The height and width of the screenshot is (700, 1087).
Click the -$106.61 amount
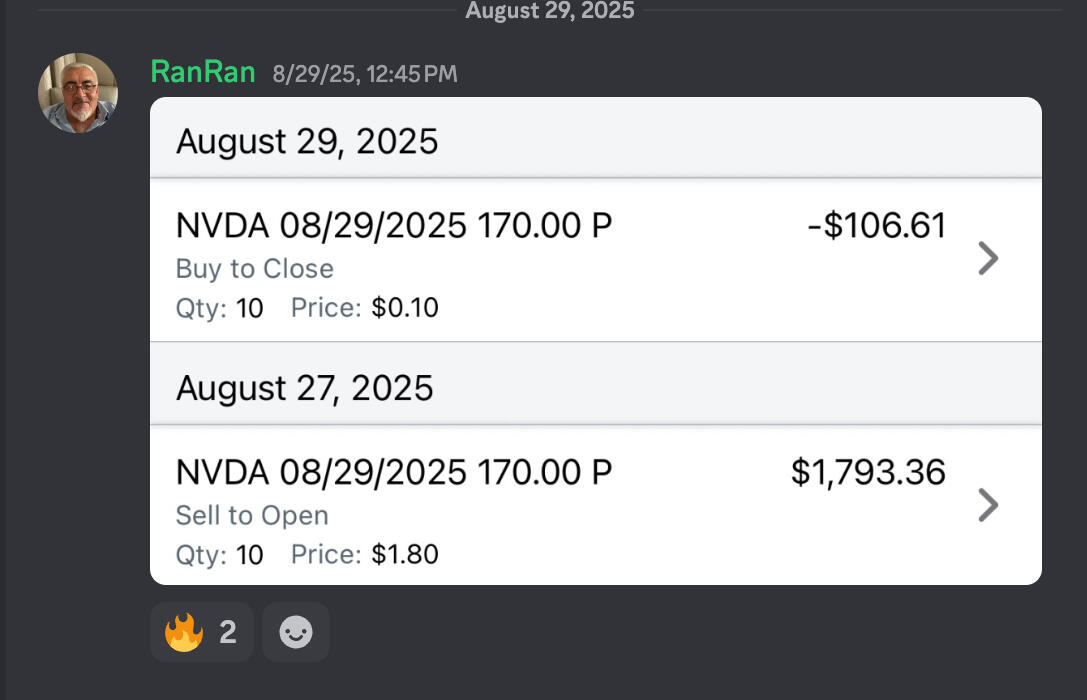point(876,226)
